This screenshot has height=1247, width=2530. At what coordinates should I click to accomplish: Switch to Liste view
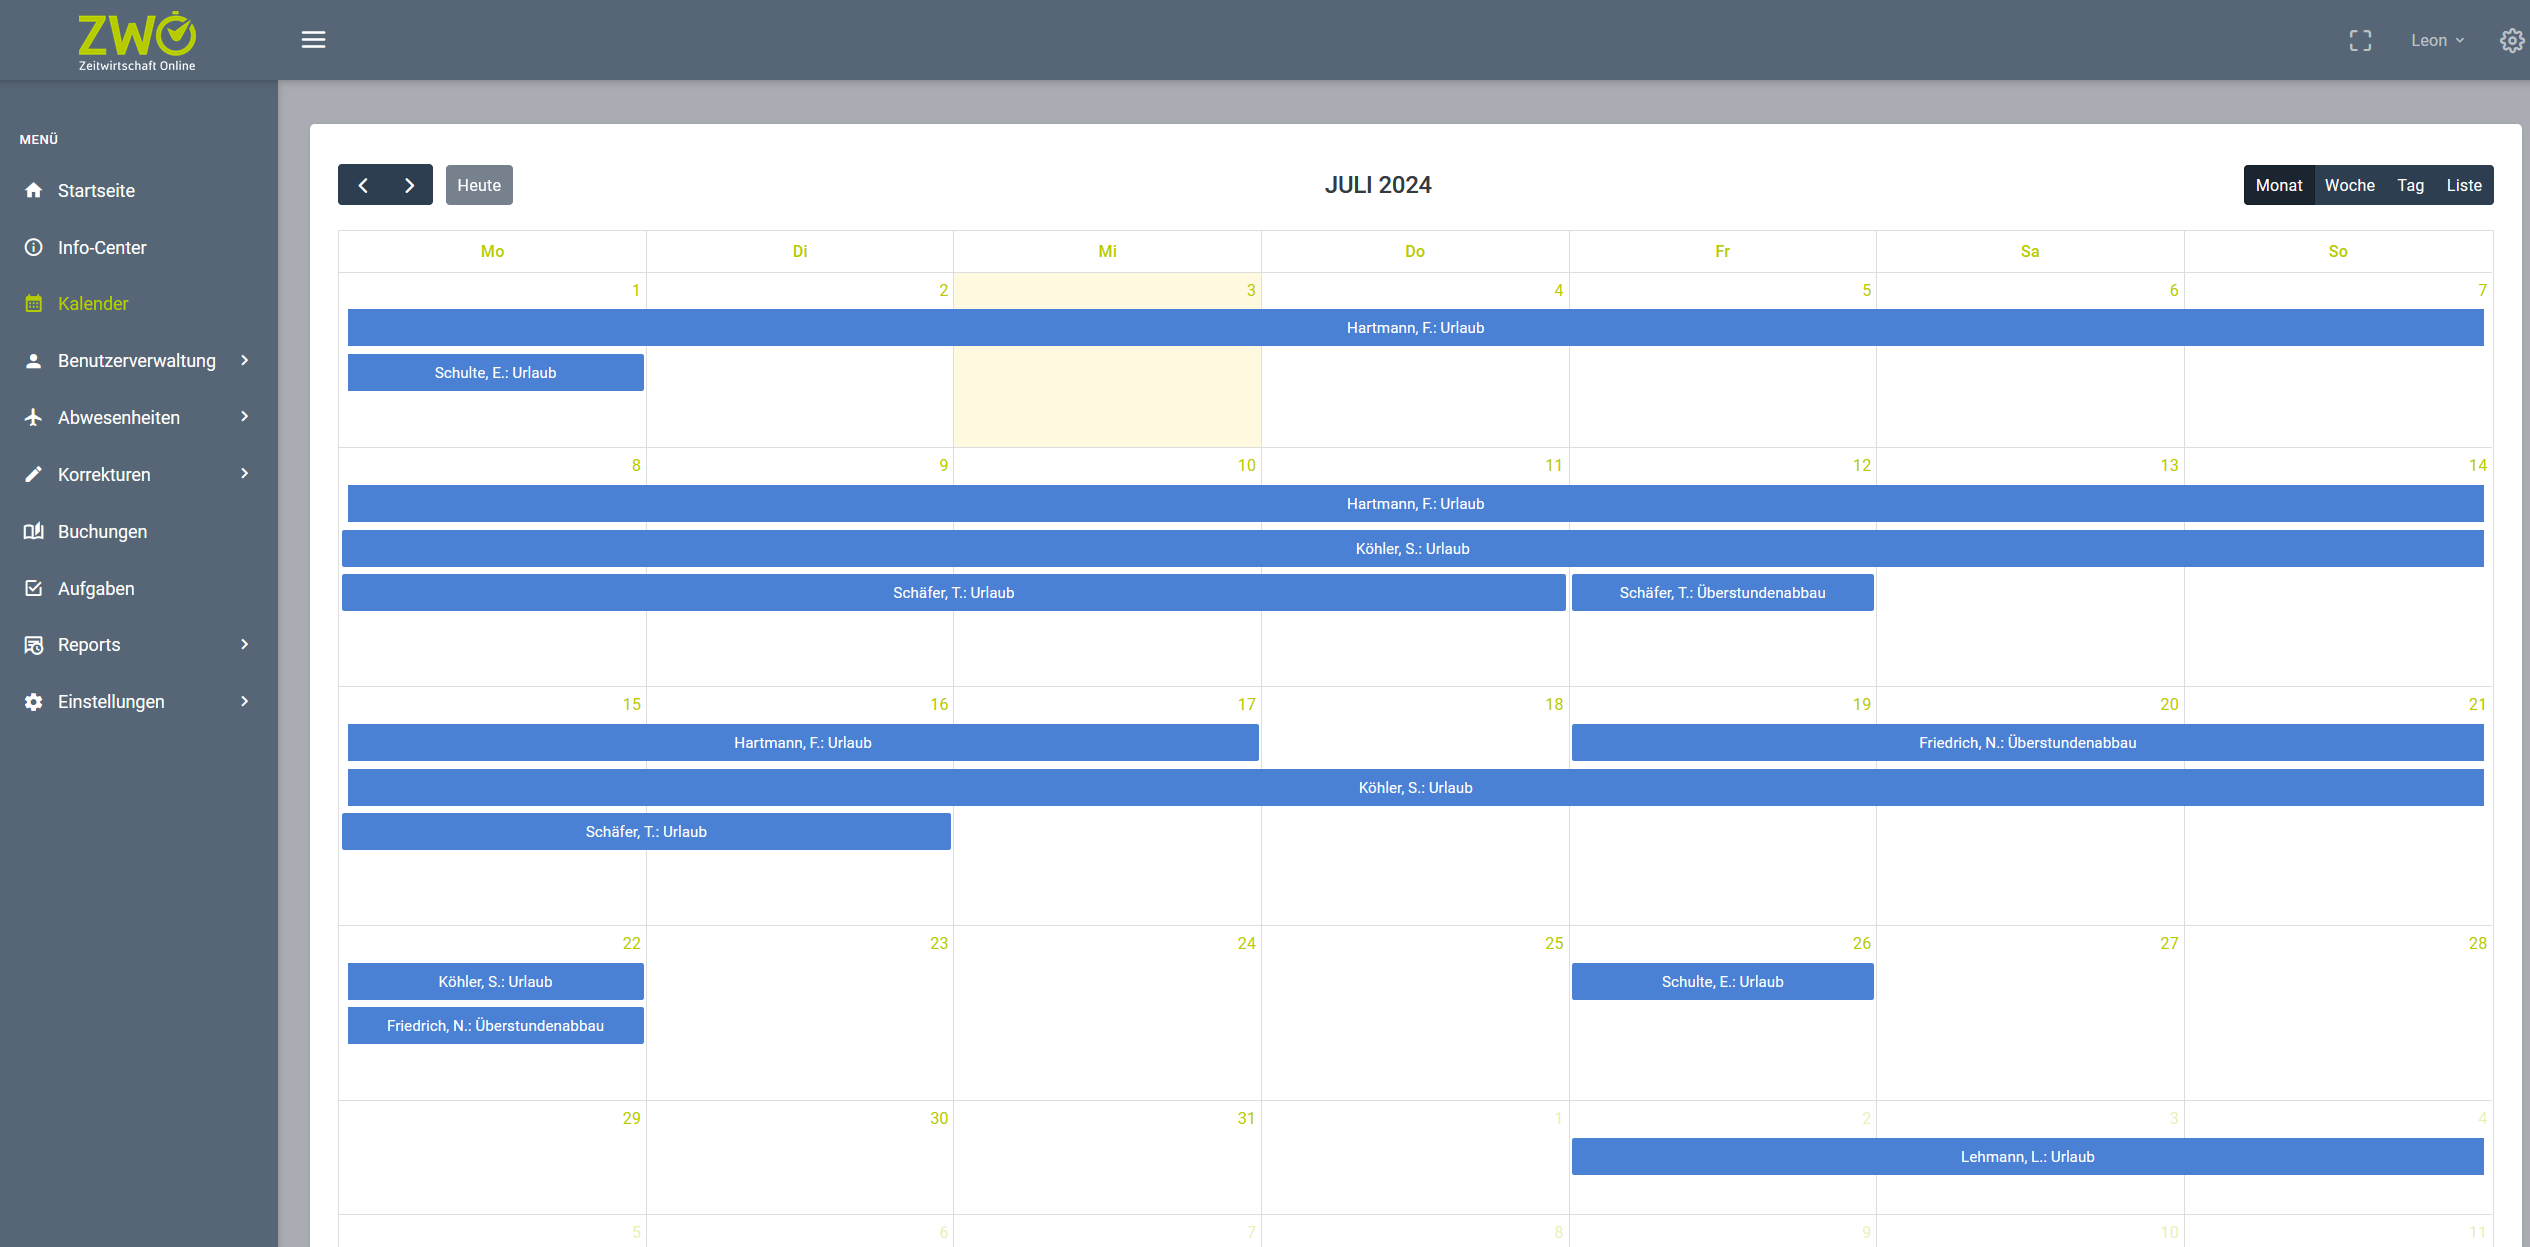(x=2463, y=185)
